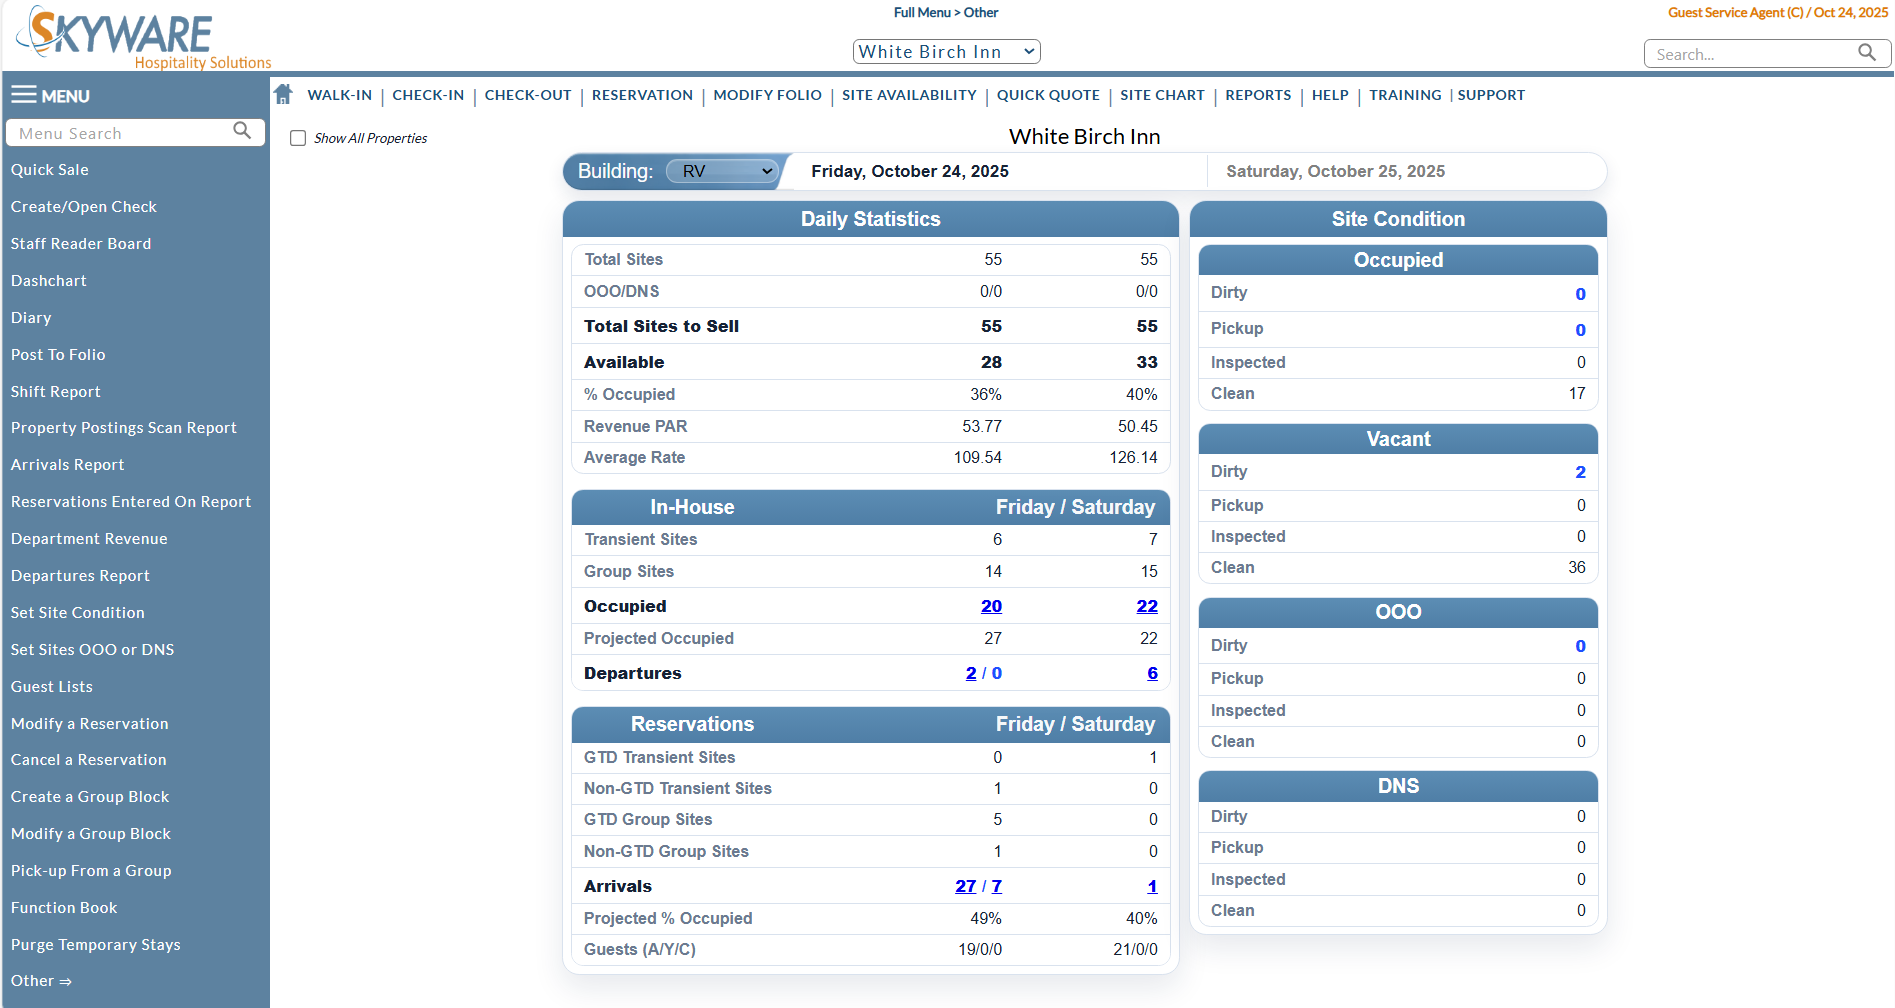Viewport: 1895px width, 1008px height.
Task: Open the White Birch Inn property dropdown
Action: click(x=946, y=52)
